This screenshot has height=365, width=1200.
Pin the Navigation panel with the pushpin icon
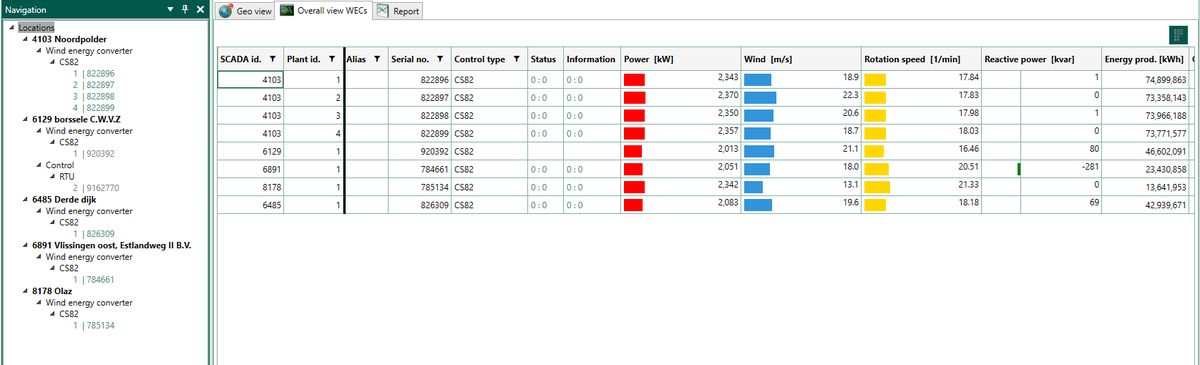(x=184, y=8)
